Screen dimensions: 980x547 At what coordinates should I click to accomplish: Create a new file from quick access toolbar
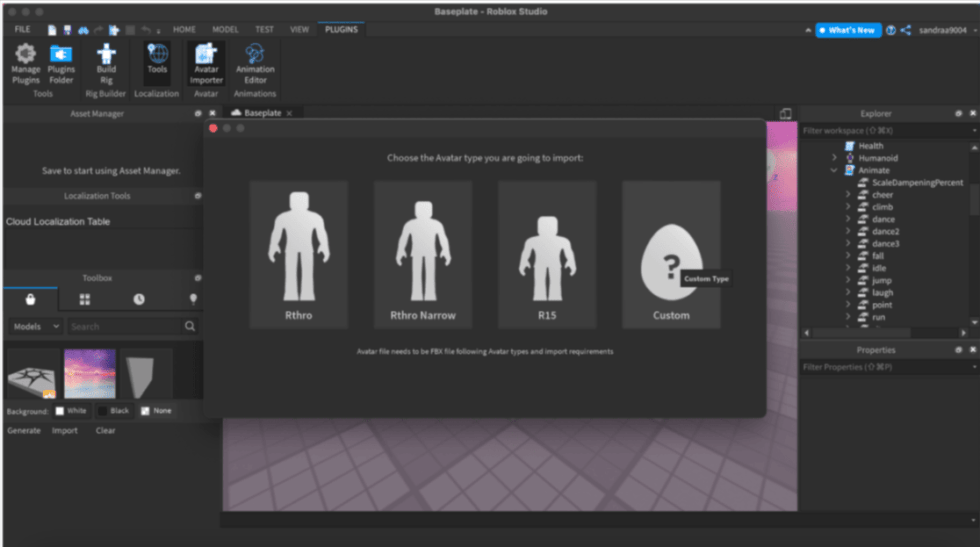pos(52,30)
